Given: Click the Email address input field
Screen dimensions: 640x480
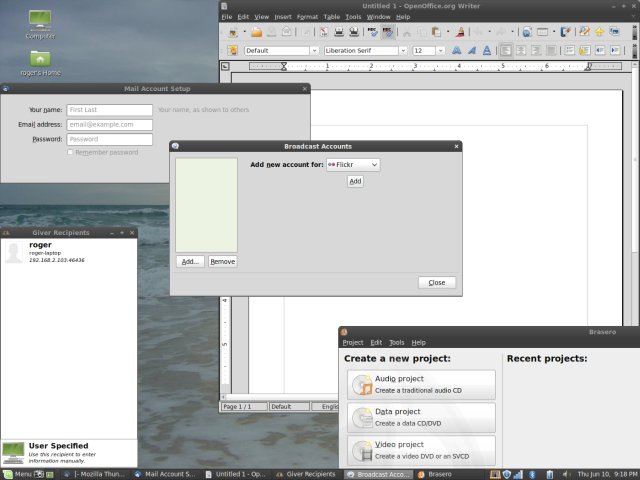Looking at the screenshot, I should point(109,125).
